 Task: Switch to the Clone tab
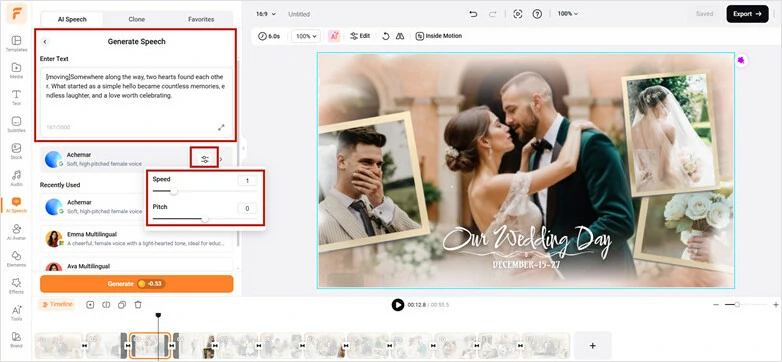pos(137,19)
